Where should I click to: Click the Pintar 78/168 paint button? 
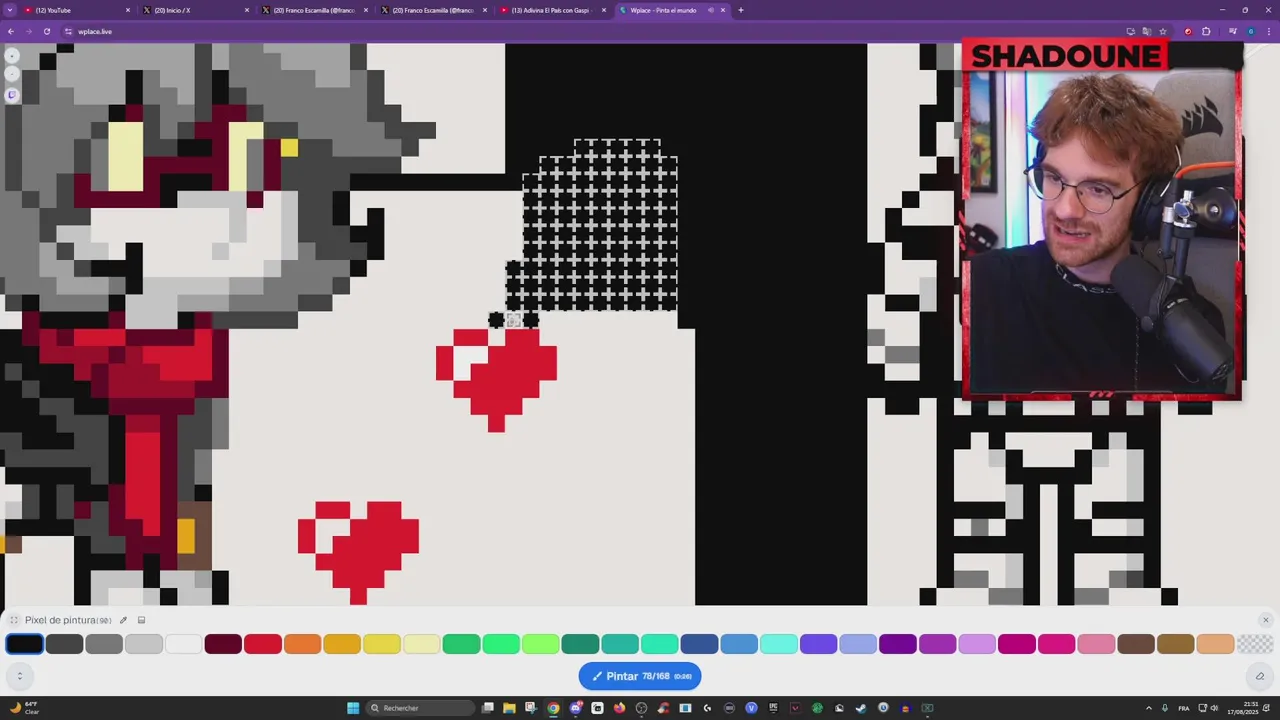(640, 676)
